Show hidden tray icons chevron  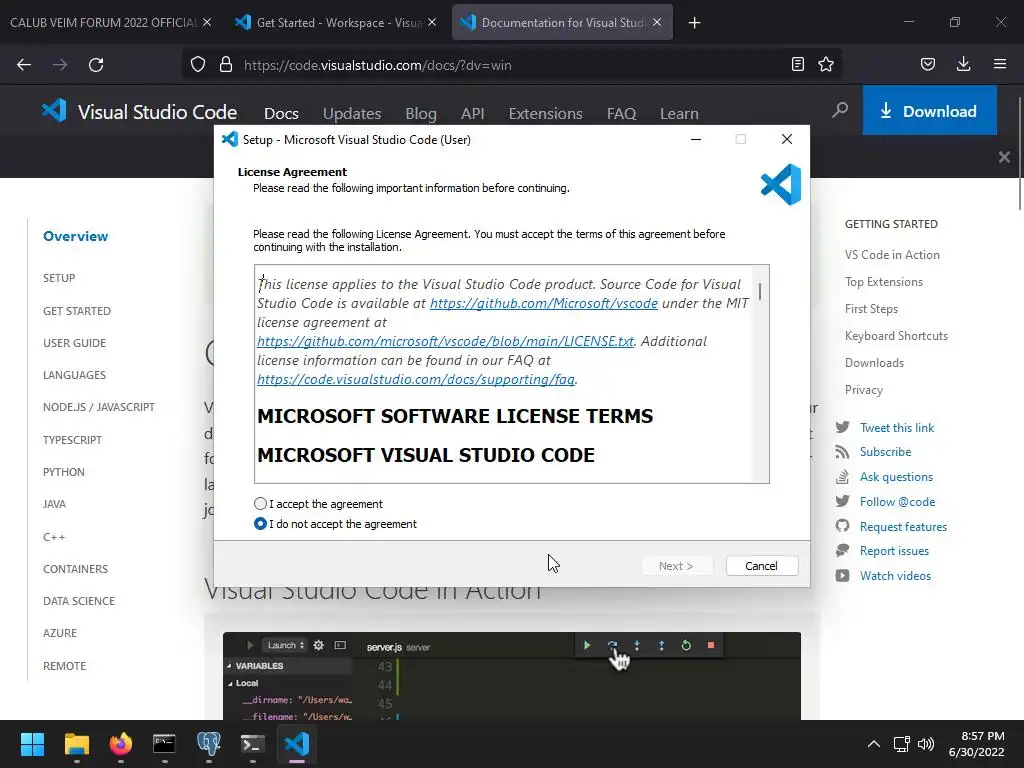pos(874,744)
